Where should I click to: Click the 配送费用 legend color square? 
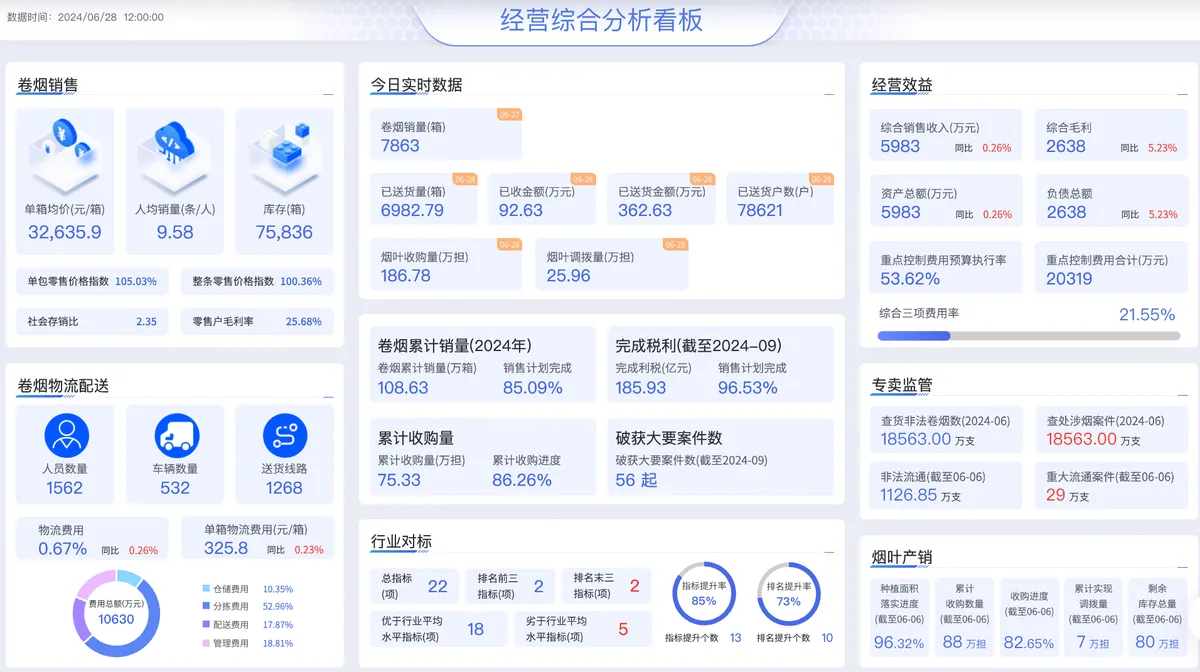pyautogui.click(x=206, y=625)
